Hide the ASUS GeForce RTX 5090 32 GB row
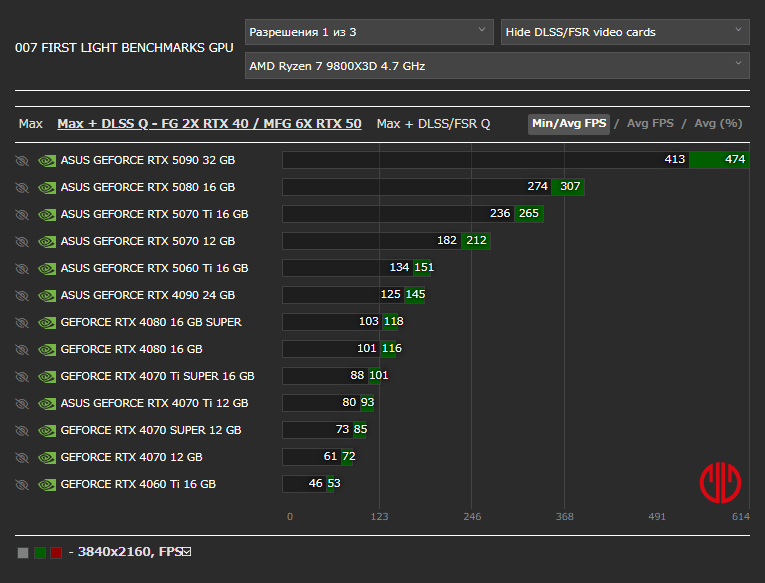This screenshot has height=583, width=765. (x=22, y=161)
